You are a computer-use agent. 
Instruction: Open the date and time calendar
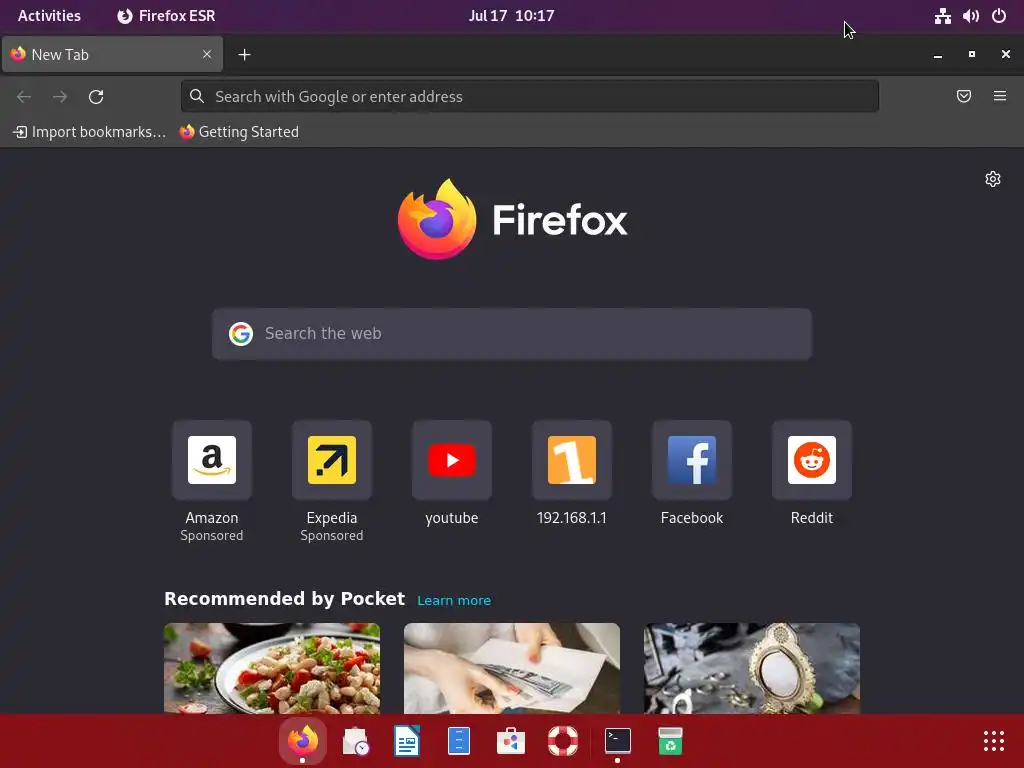click(x=511, y=16)
